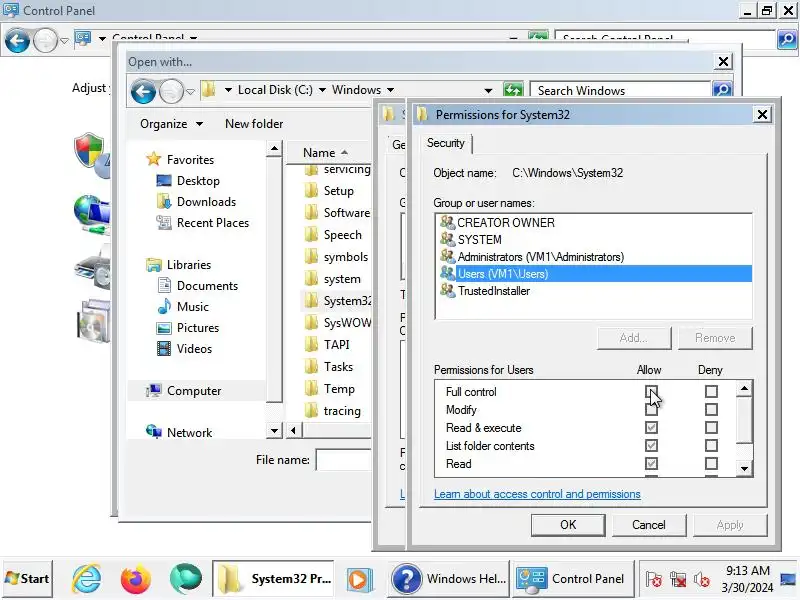Screen dimensions: 800x600
Task: Open the address bar history dropdown
Action: click(488, 91)
